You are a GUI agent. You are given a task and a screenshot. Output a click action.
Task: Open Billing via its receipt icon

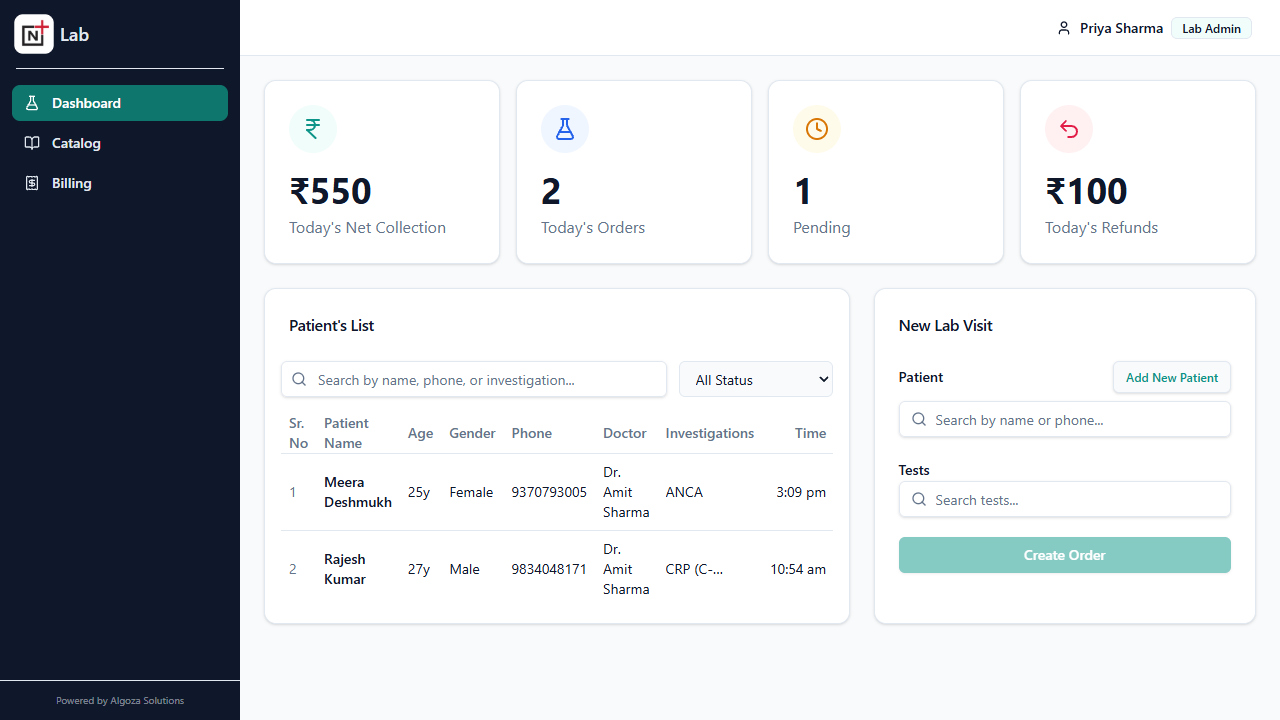[31, 183]
